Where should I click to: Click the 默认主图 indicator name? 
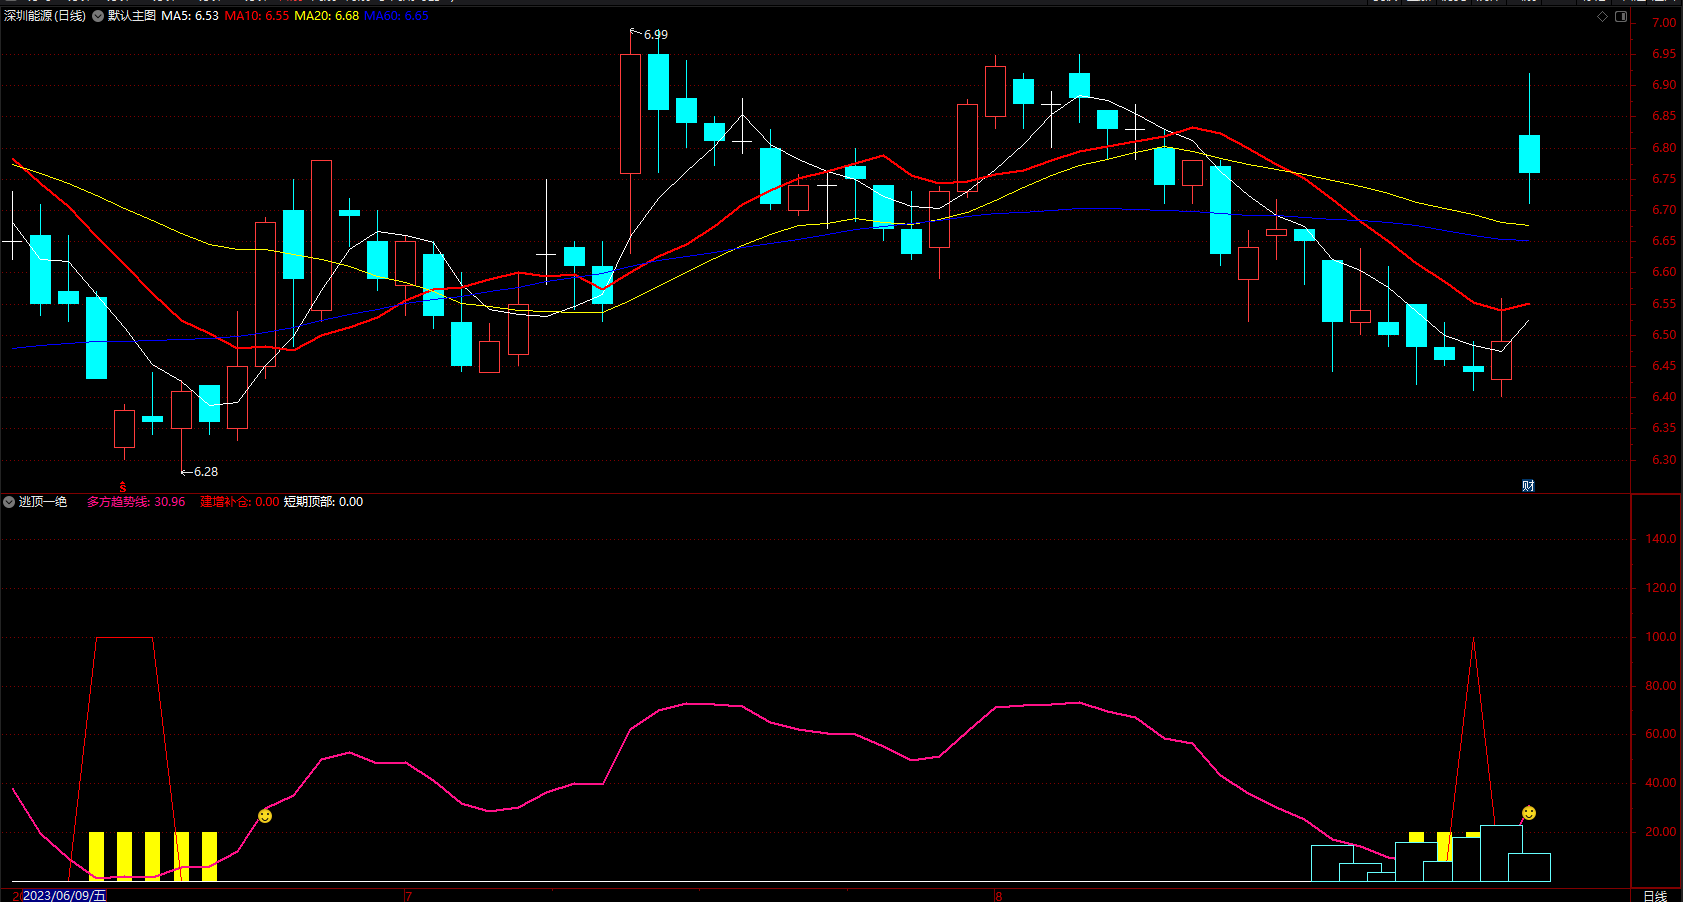click(x=132, y=16)
